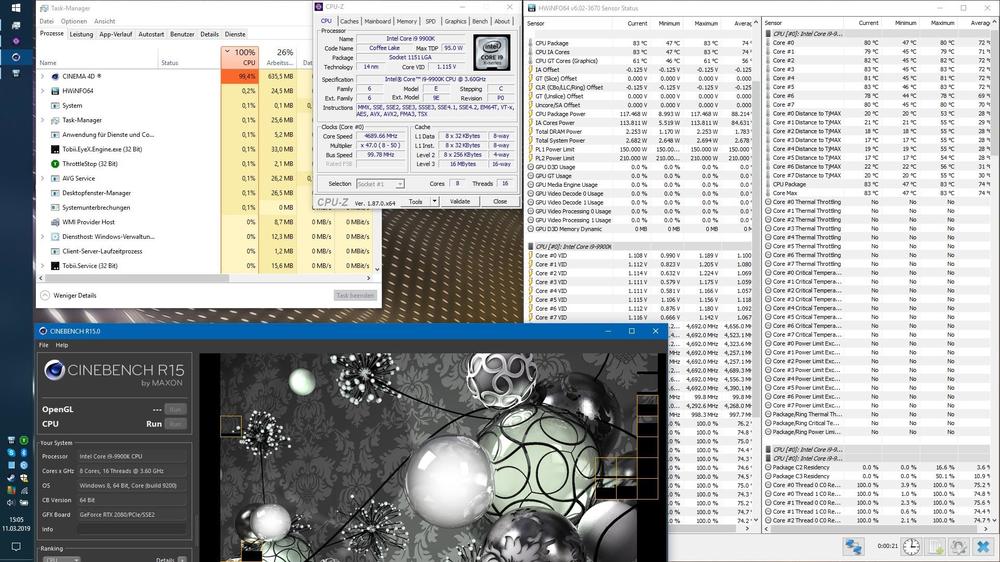The height and width of the screenshot is (562, 1000).
Task: Click the Validate button in CPU-Z
Action: coord(460,201)
